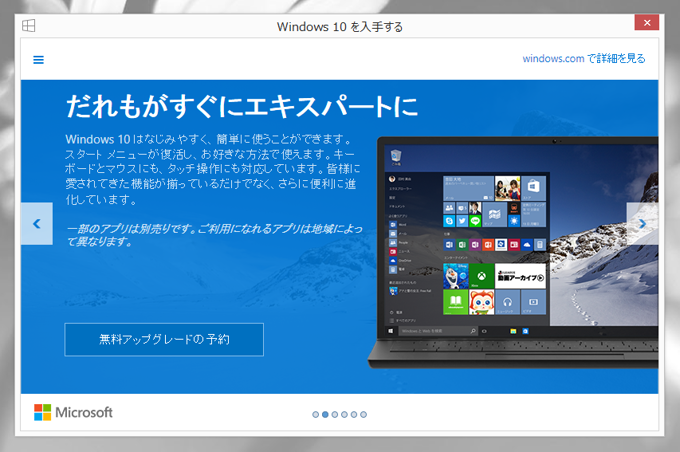This screenshot has width=680, height=452.
Task: Click the Windows logo in the title bar
Action: (29, 26)
